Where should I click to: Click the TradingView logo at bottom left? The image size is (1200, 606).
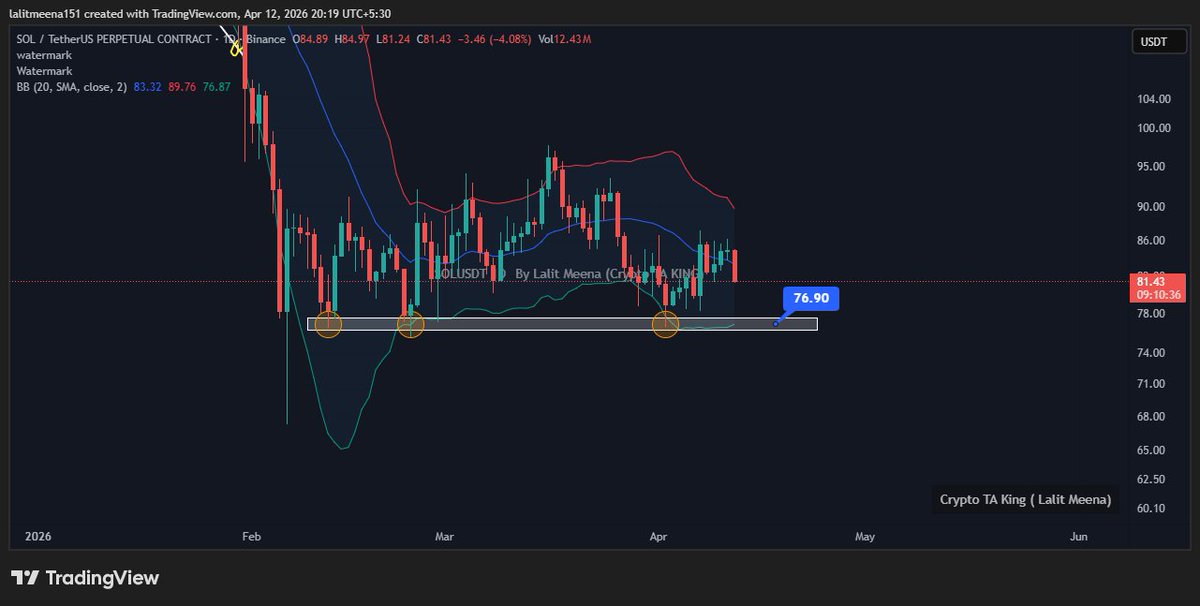tap(85, 578)
